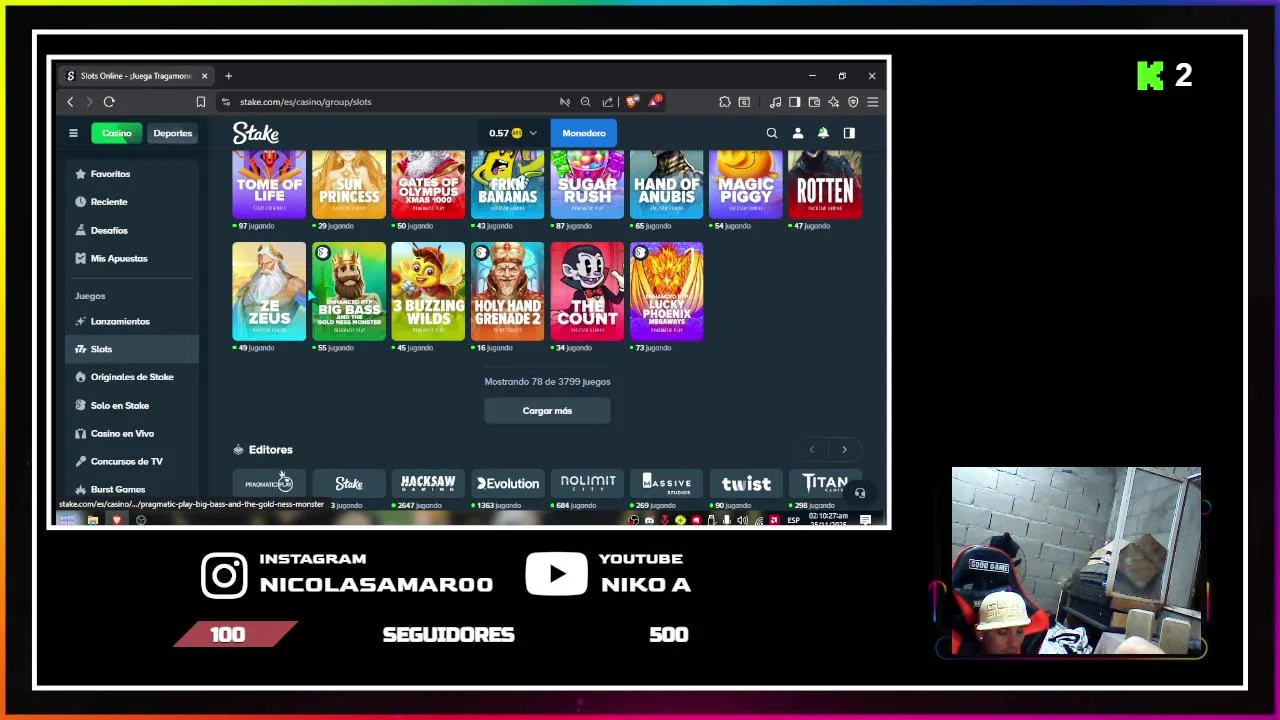Open the Big Bass Gold Ness Monster game
1280x720 pixels.
point(349,291)
